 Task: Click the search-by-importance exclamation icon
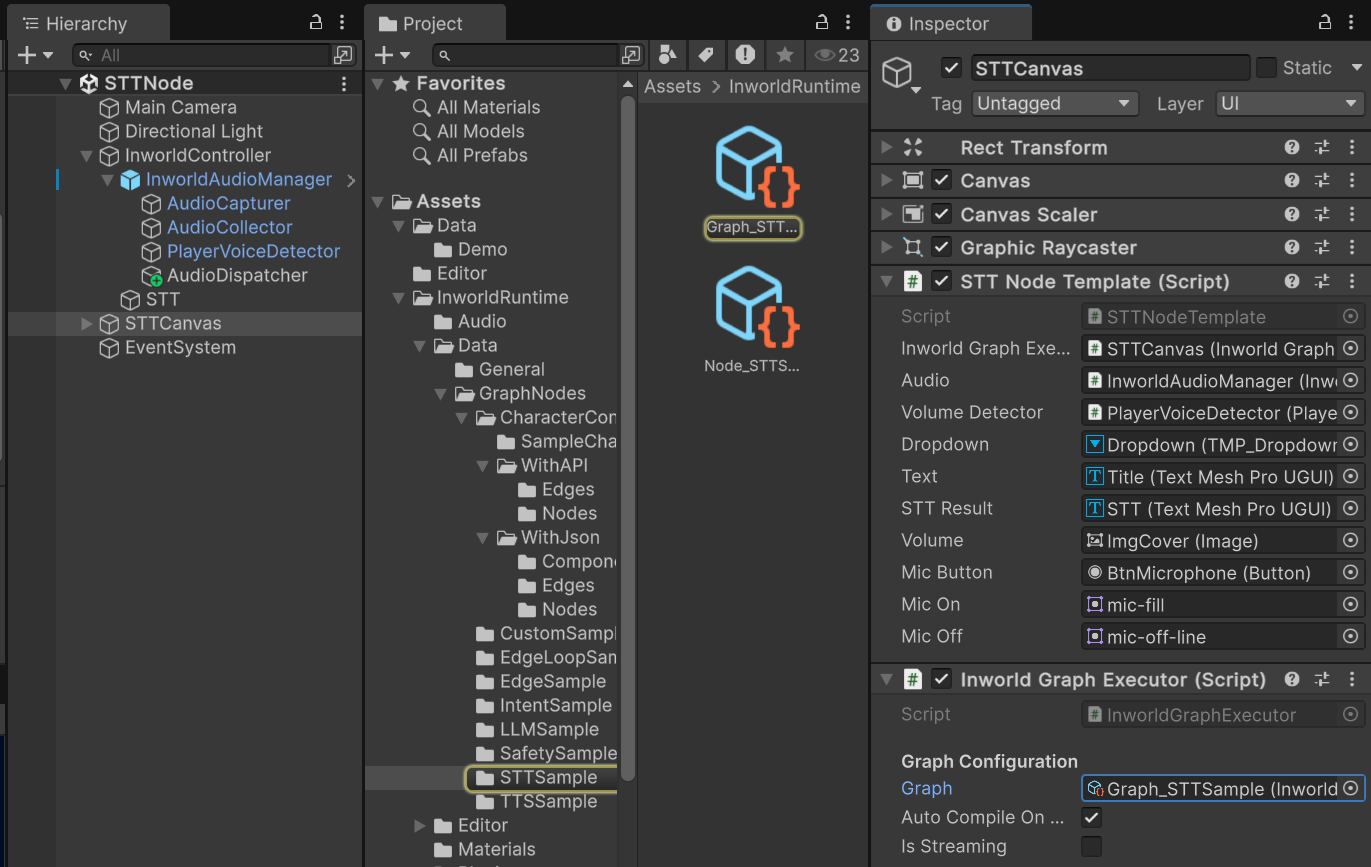[x=744, y=55]
